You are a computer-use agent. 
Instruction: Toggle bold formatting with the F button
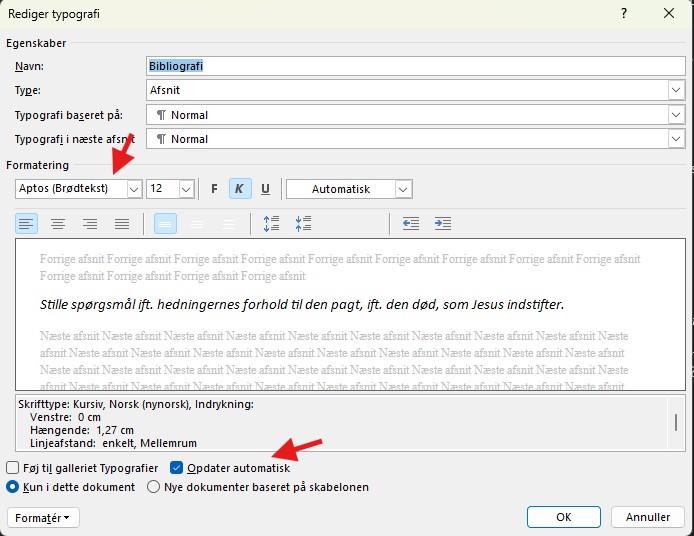click(214, 189)
